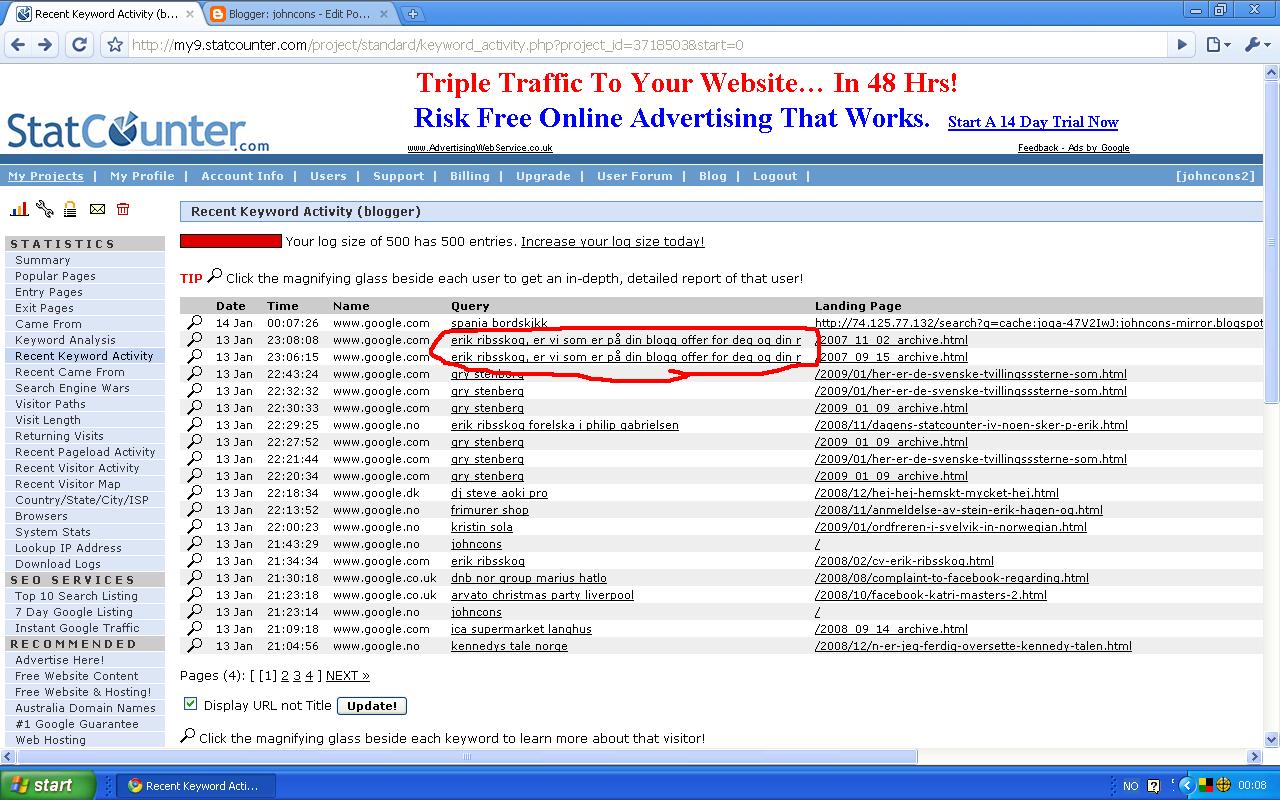Viewport: 1280px width, 800px height.
Task: Click the red trash can delete icon
Action: (x=123, y=209)
